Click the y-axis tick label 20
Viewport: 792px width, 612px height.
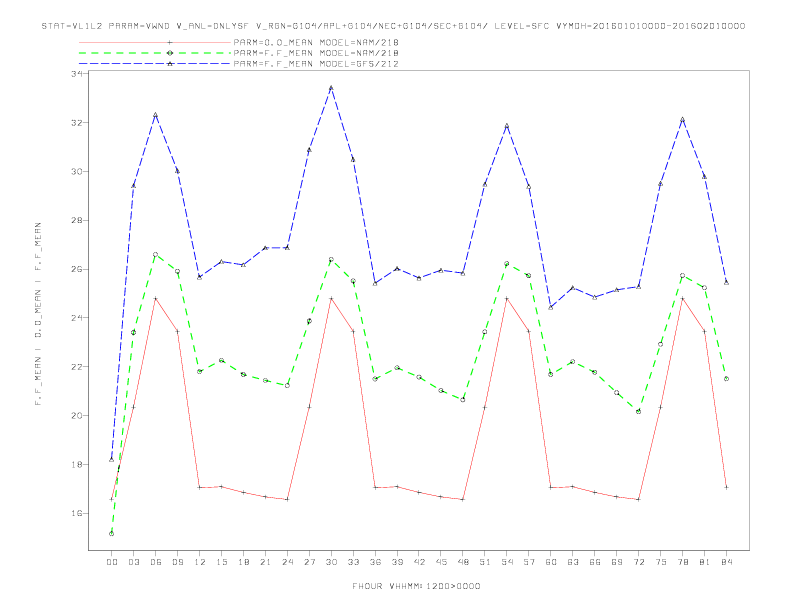(76, 416)
